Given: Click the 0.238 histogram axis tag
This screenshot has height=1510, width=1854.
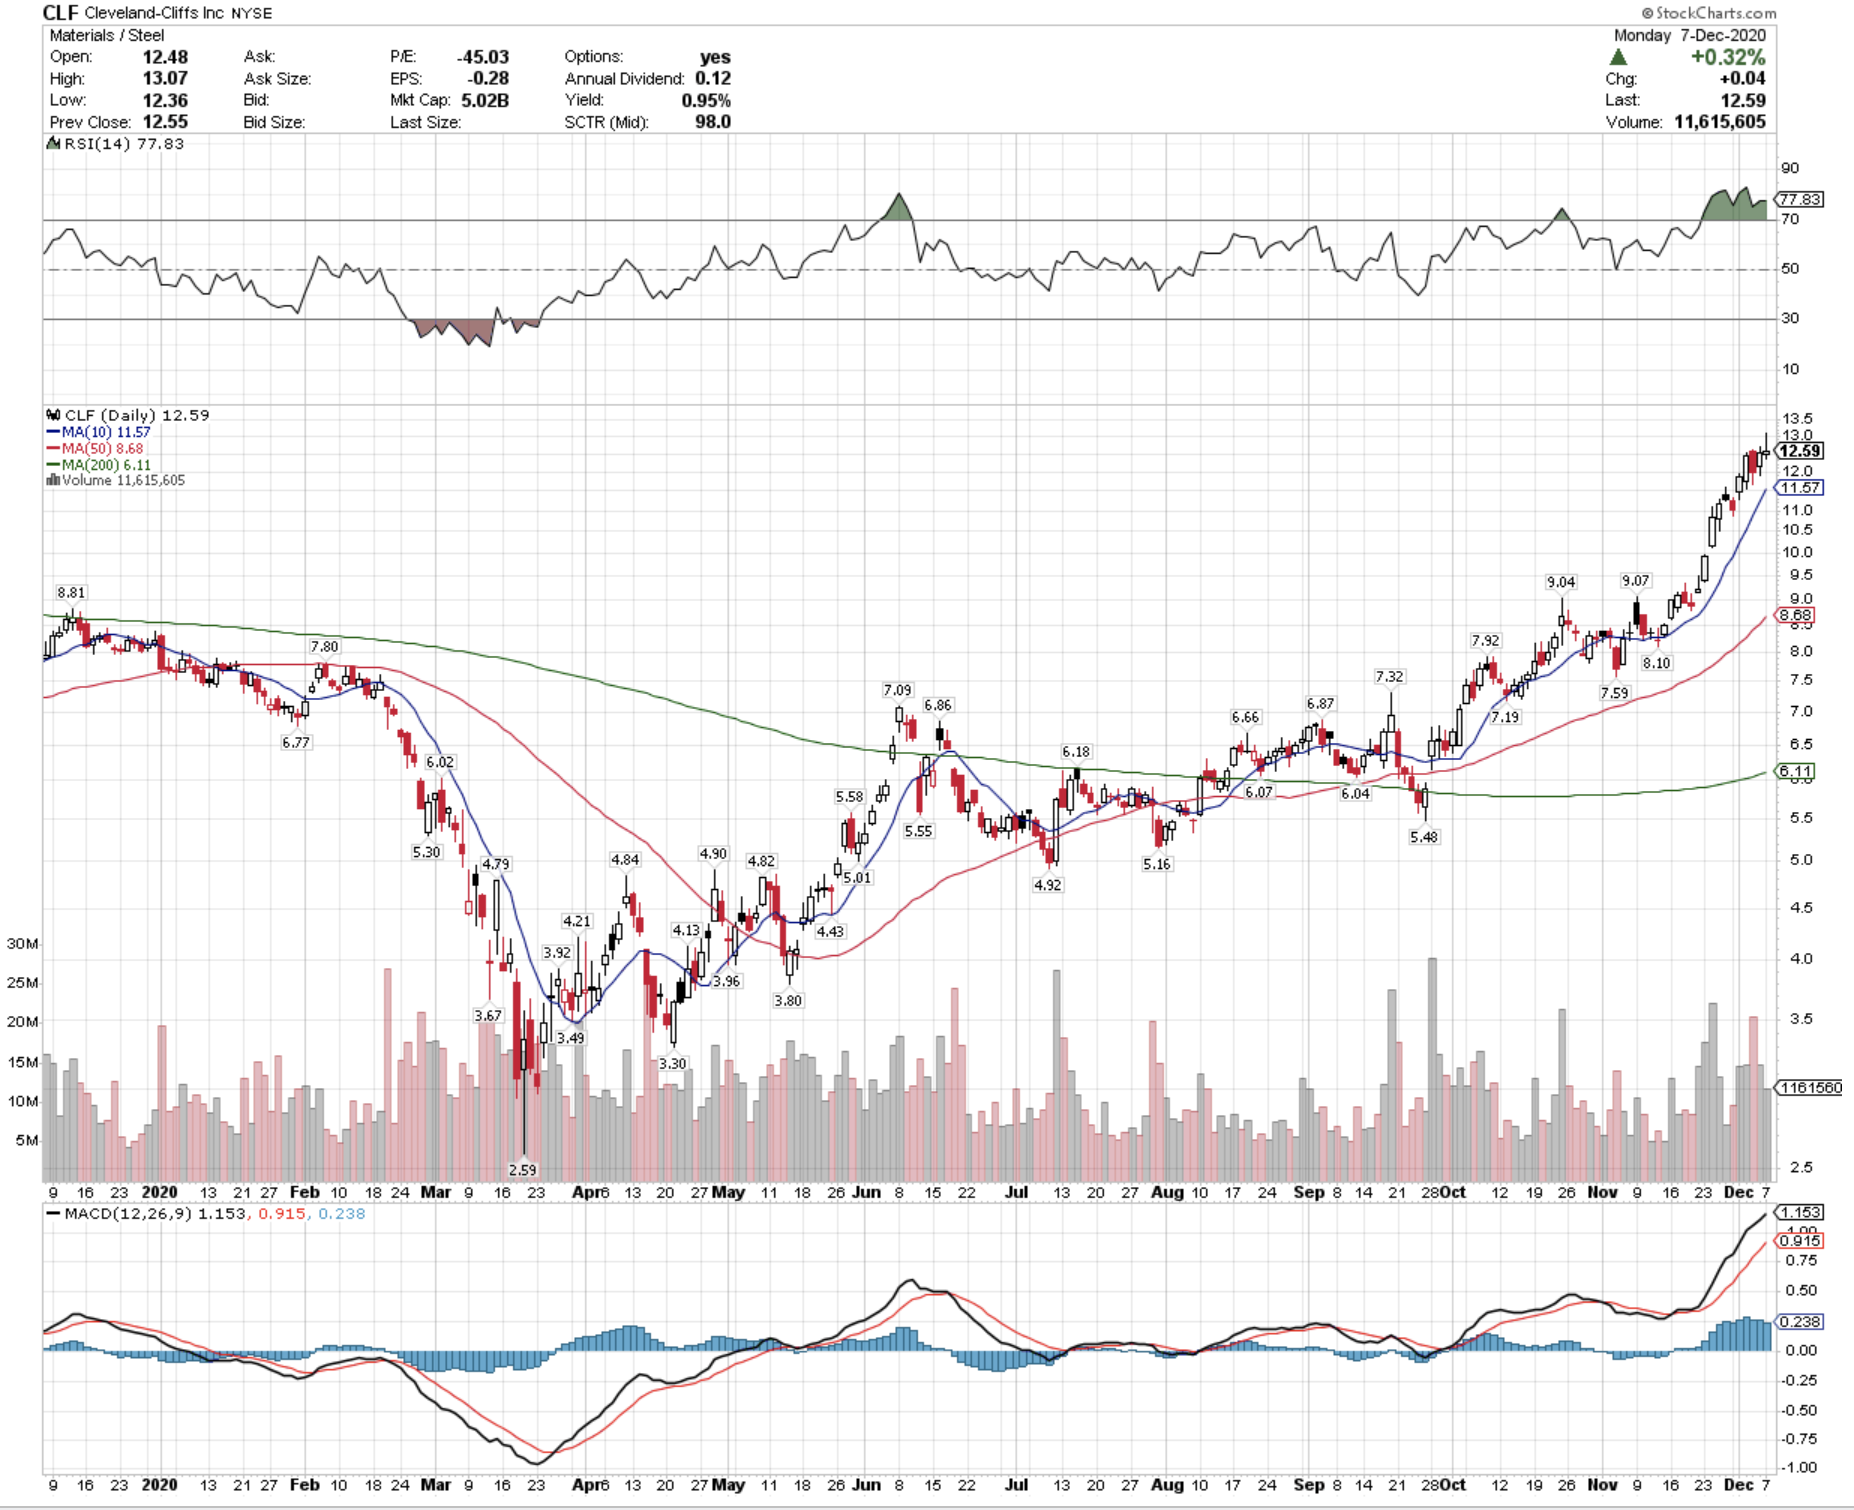Looking at the screenshot, I should 1799,1321.
